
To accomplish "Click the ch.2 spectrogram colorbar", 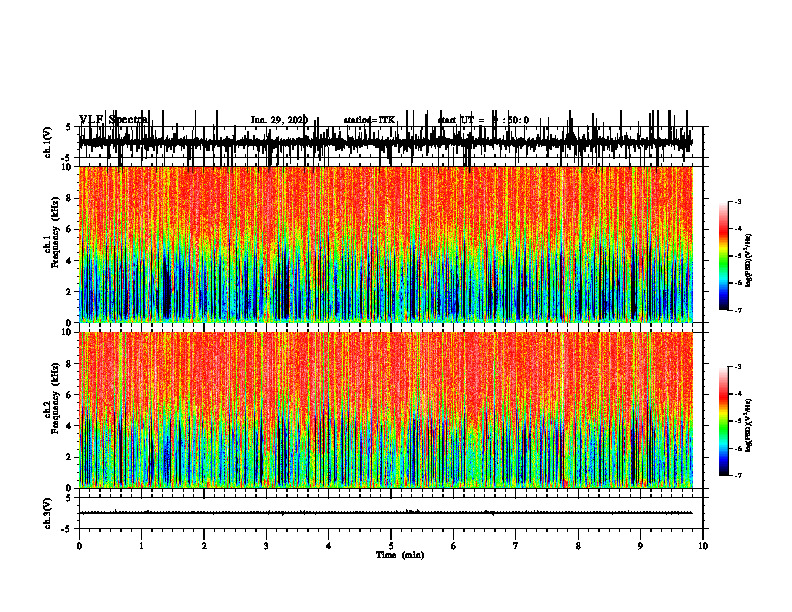I will (724, 421).
